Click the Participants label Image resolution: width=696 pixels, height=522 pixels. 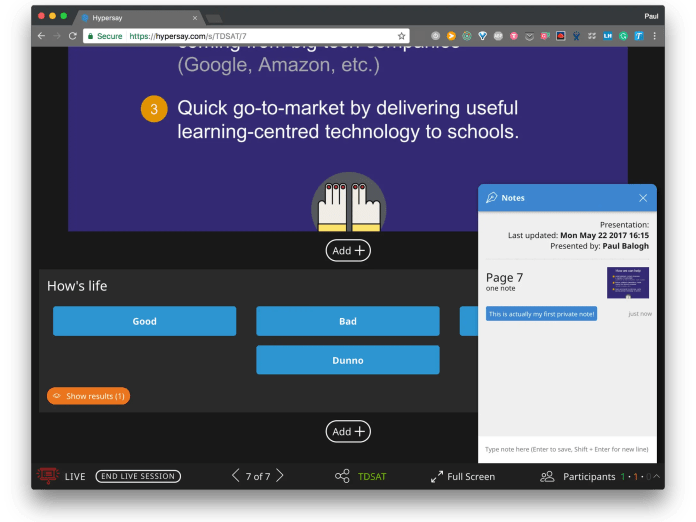pos(589,476)
